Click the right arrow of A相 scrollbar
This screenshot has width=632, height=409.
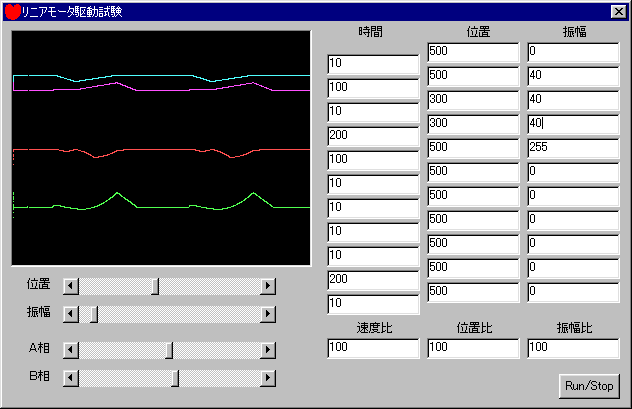(x=267, y=350)
